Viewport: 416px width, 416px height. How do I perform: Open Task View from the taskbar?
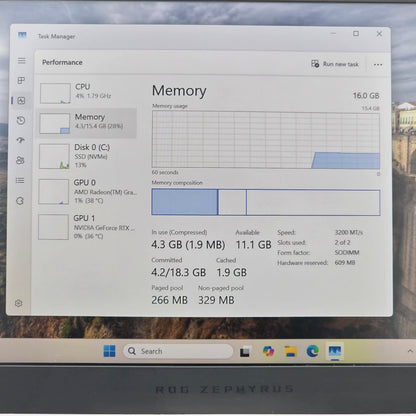[x=245, y=352]
